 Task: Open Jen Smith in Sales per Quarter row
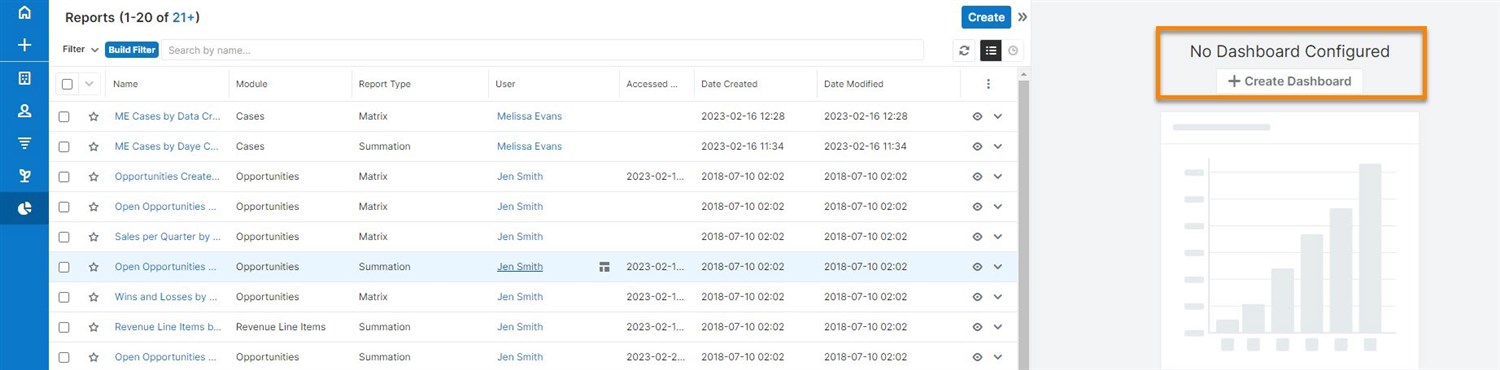click(x=520, y=237)
